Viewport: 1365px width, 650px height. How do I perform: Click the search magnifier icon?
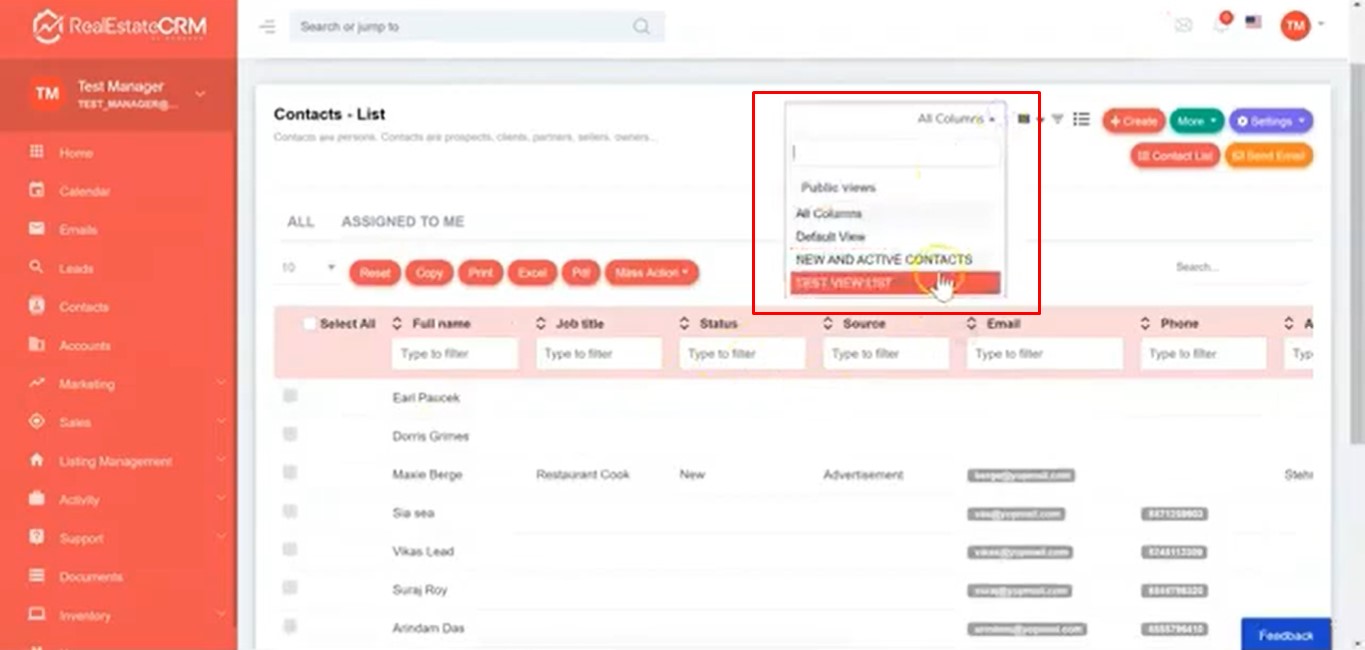pyautogui.click(x=642, y=27)
